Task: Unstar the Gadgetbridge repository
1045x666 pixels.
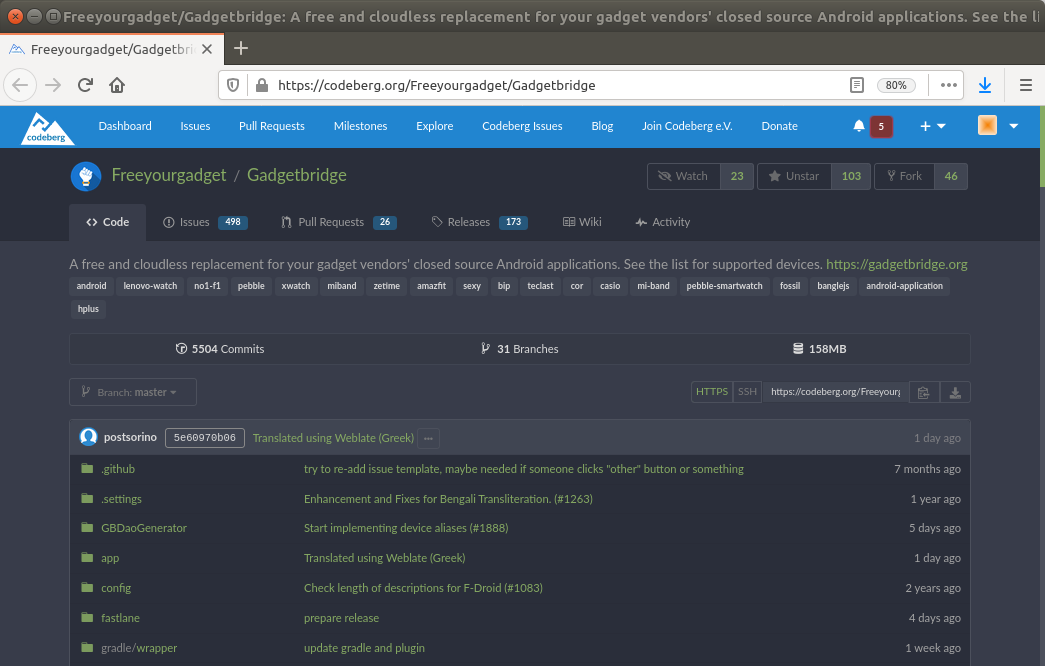Action: coord(793,176)
